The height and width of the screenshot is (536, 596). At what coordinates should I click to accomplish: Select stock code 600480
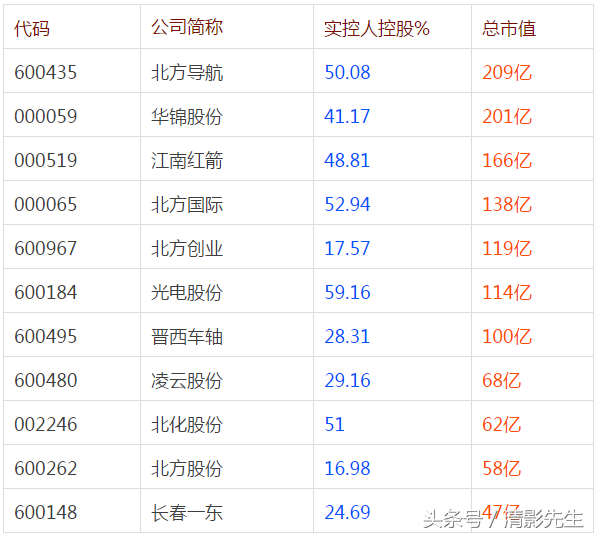(x=46, y=380)
